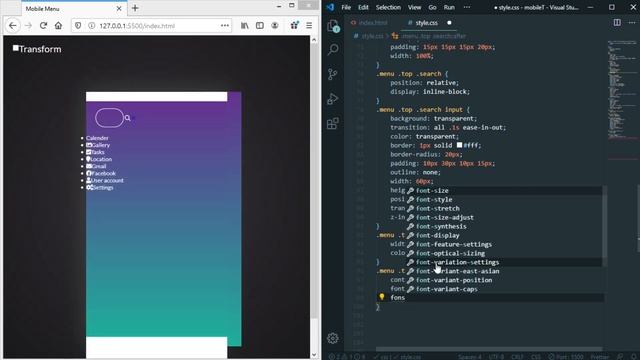Open the Selection menu in VS Code
The image size is (640, 360).
click(388, 7)
